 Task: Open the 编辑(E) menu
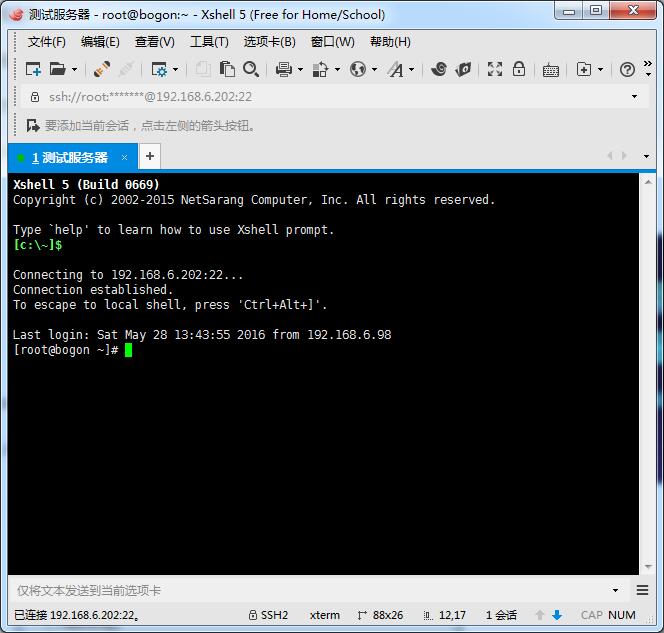pyautogui.click(x=100, y=42)
